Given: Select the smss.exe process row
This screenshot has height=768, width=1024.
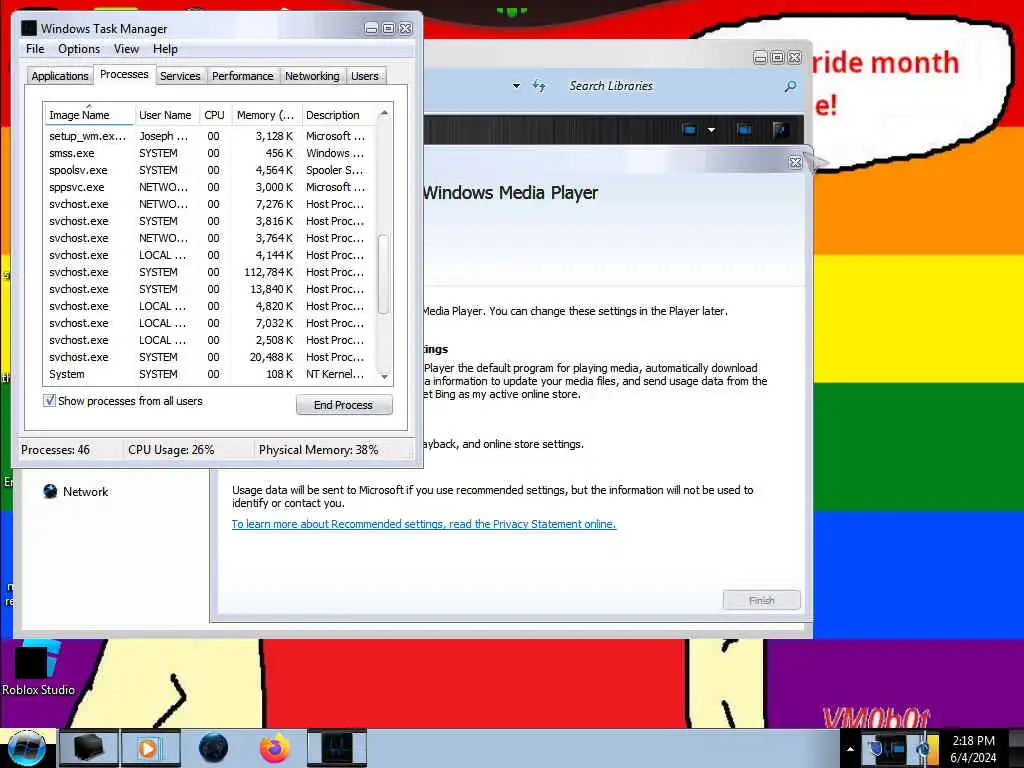Looking at the screenshot, I should coord(210,153).
